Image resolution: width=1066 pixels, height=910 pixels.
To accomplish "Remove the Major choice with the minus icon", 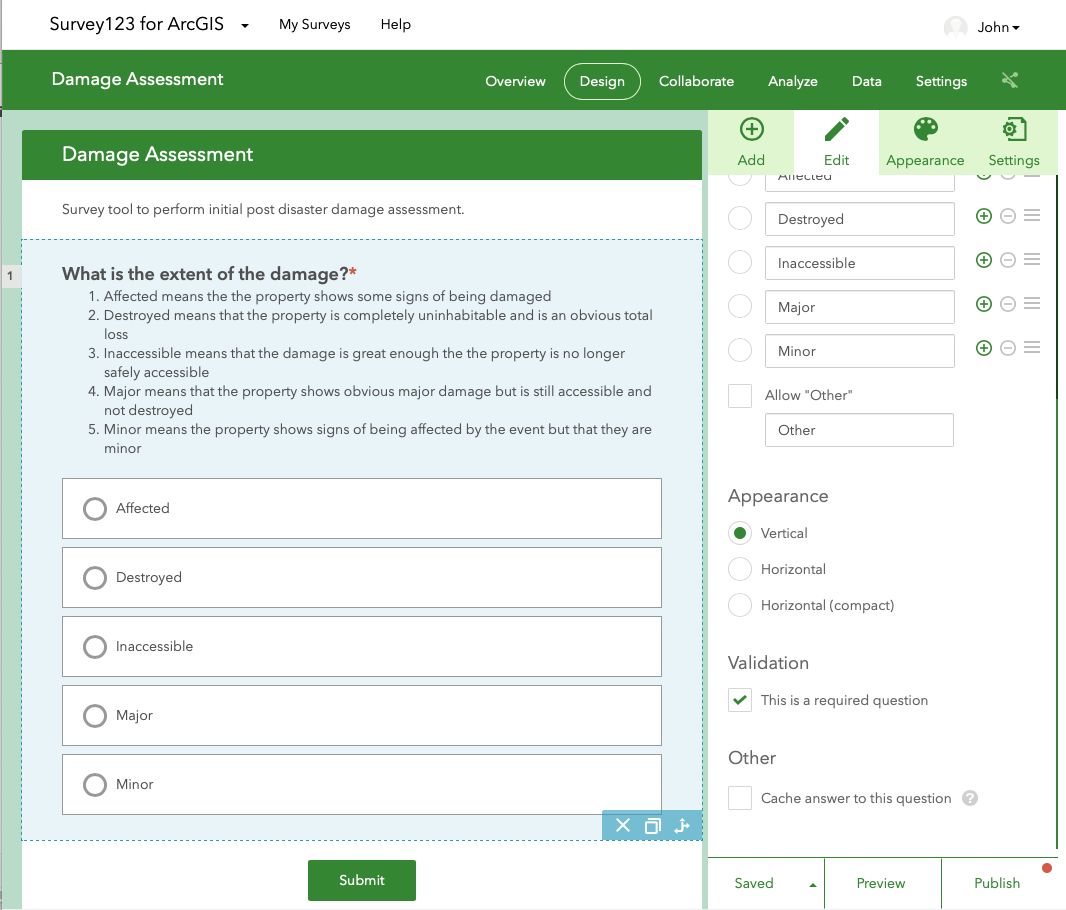I will [x=1008, y=304].
